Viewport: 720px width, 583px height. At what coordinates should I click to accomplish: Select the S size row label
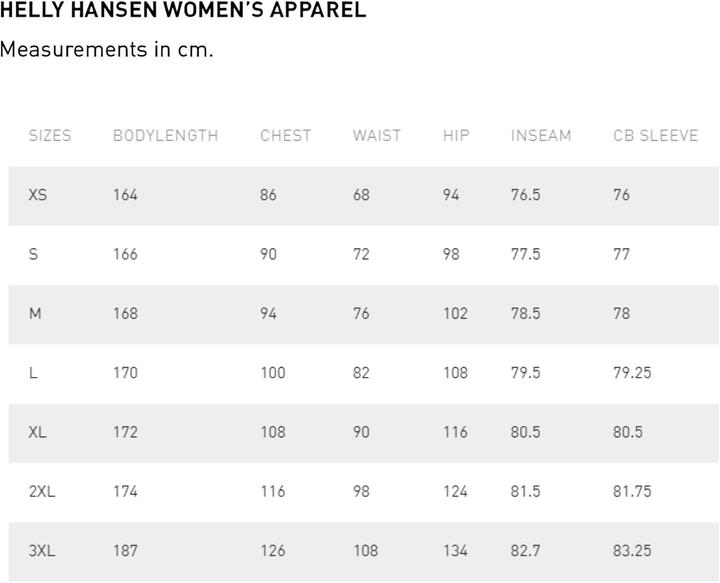(x=34, y=254)
